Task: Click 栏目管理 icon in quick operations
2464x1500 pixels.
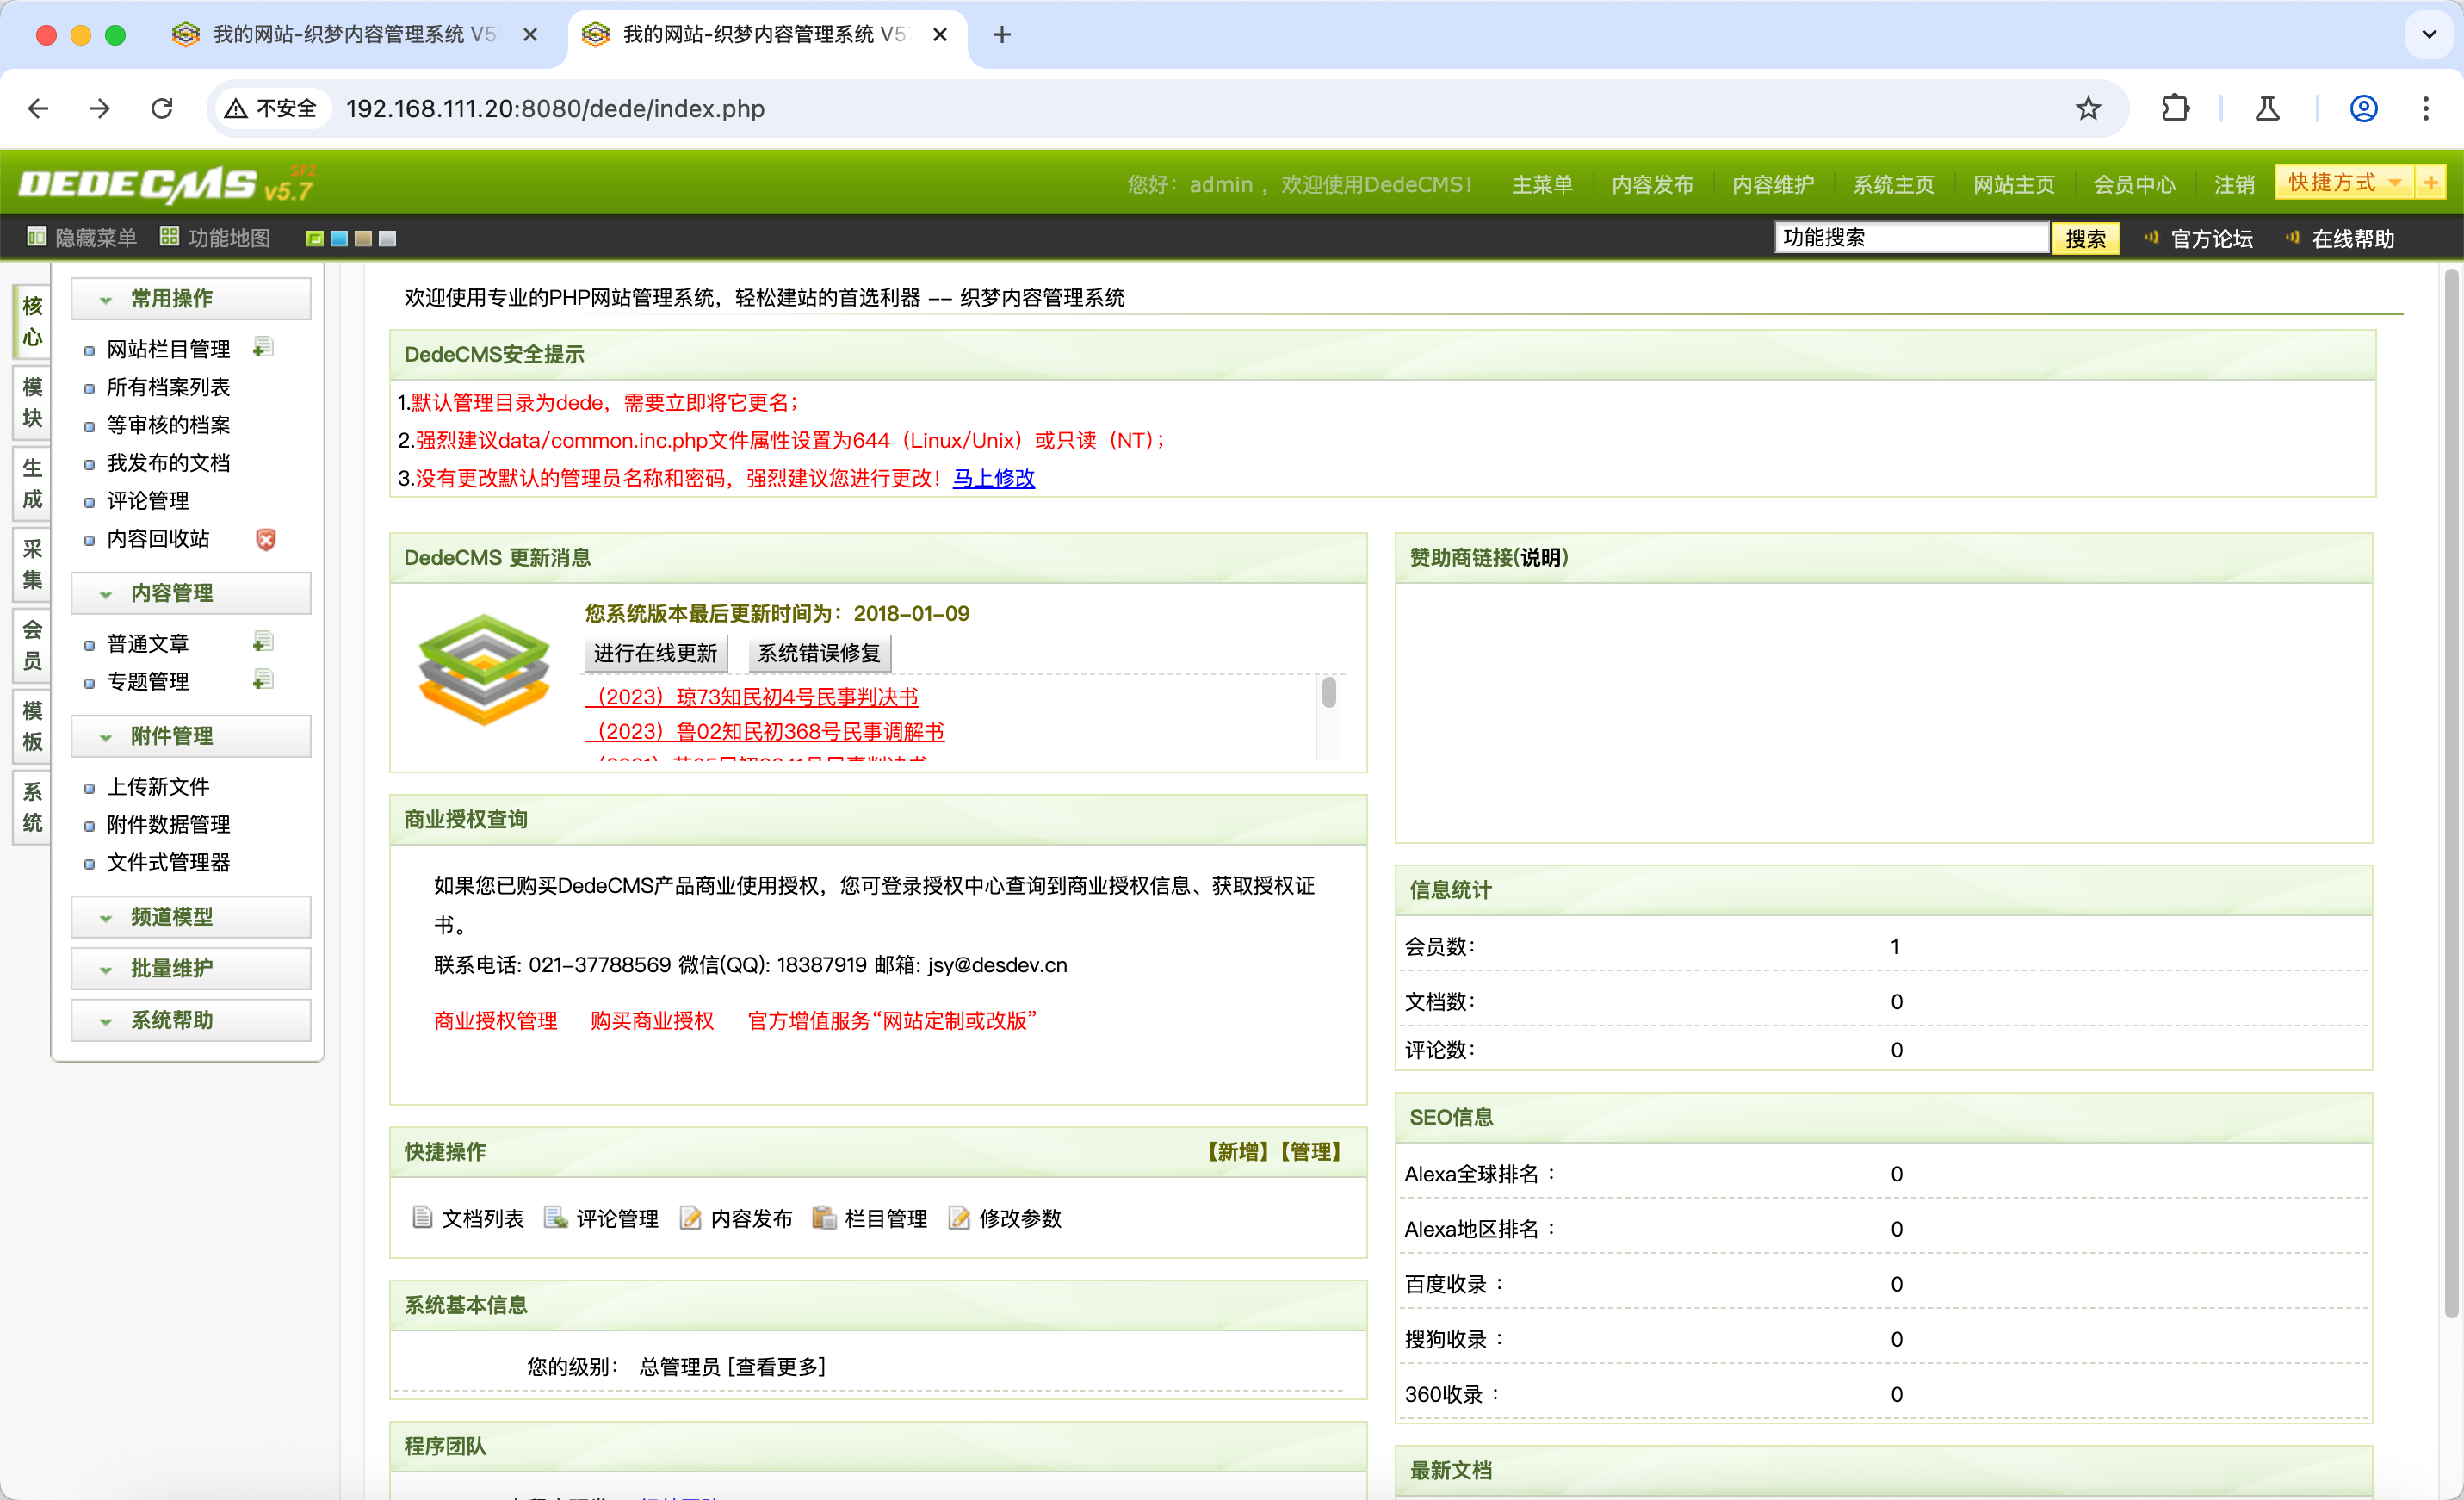Action: coord(824,1217)
